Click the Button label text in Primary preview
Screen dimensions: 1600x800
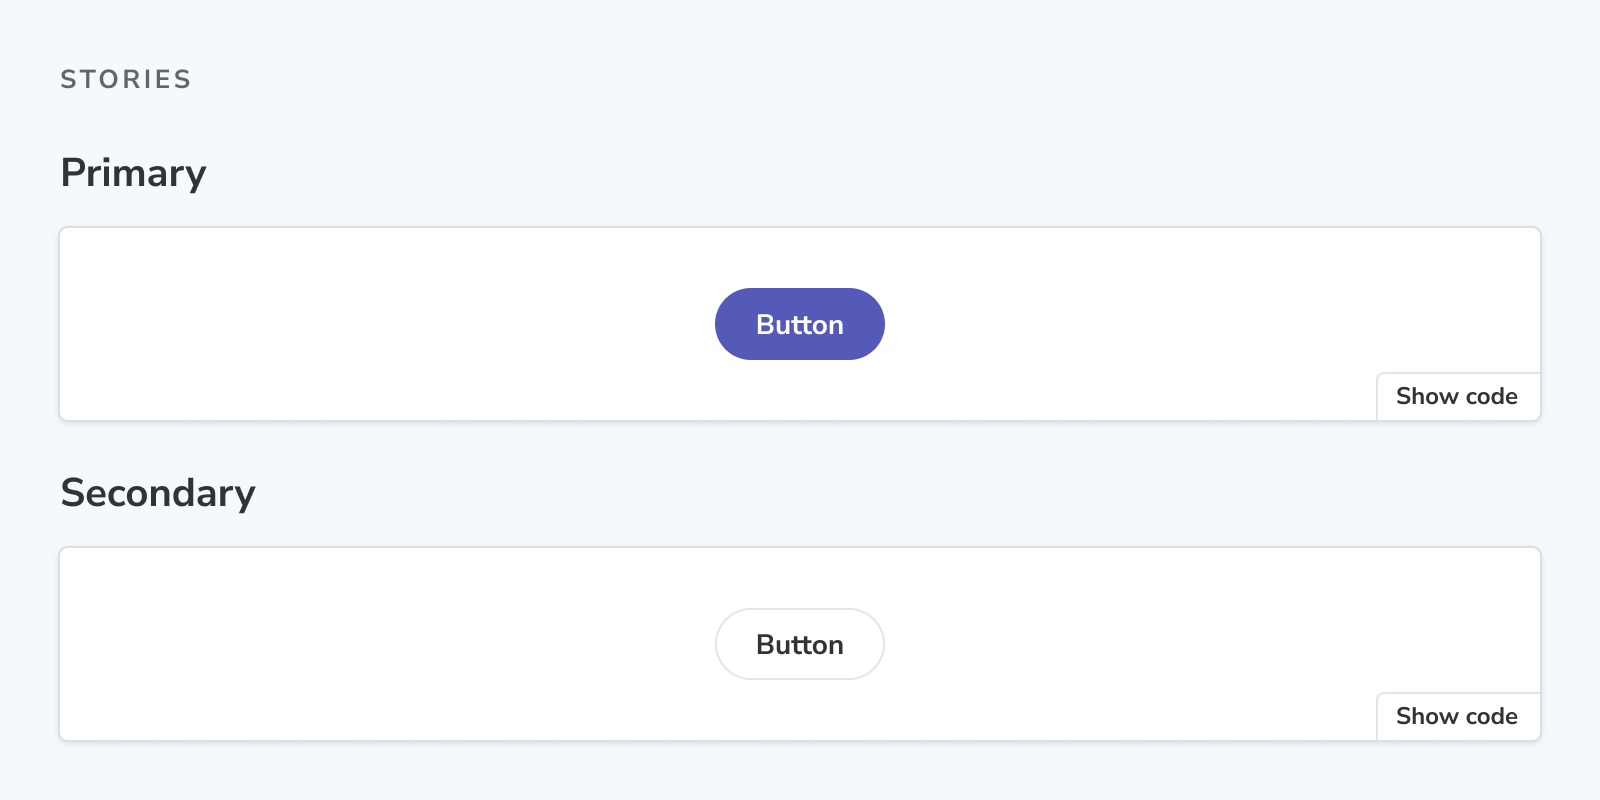799,323
